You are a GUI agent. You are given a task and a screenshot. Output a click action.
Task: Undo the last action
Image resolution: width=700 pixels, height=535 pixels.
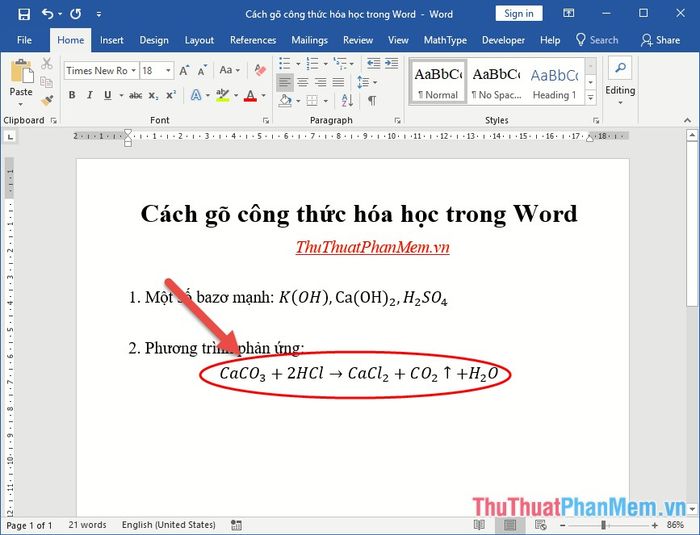[48, 14]
